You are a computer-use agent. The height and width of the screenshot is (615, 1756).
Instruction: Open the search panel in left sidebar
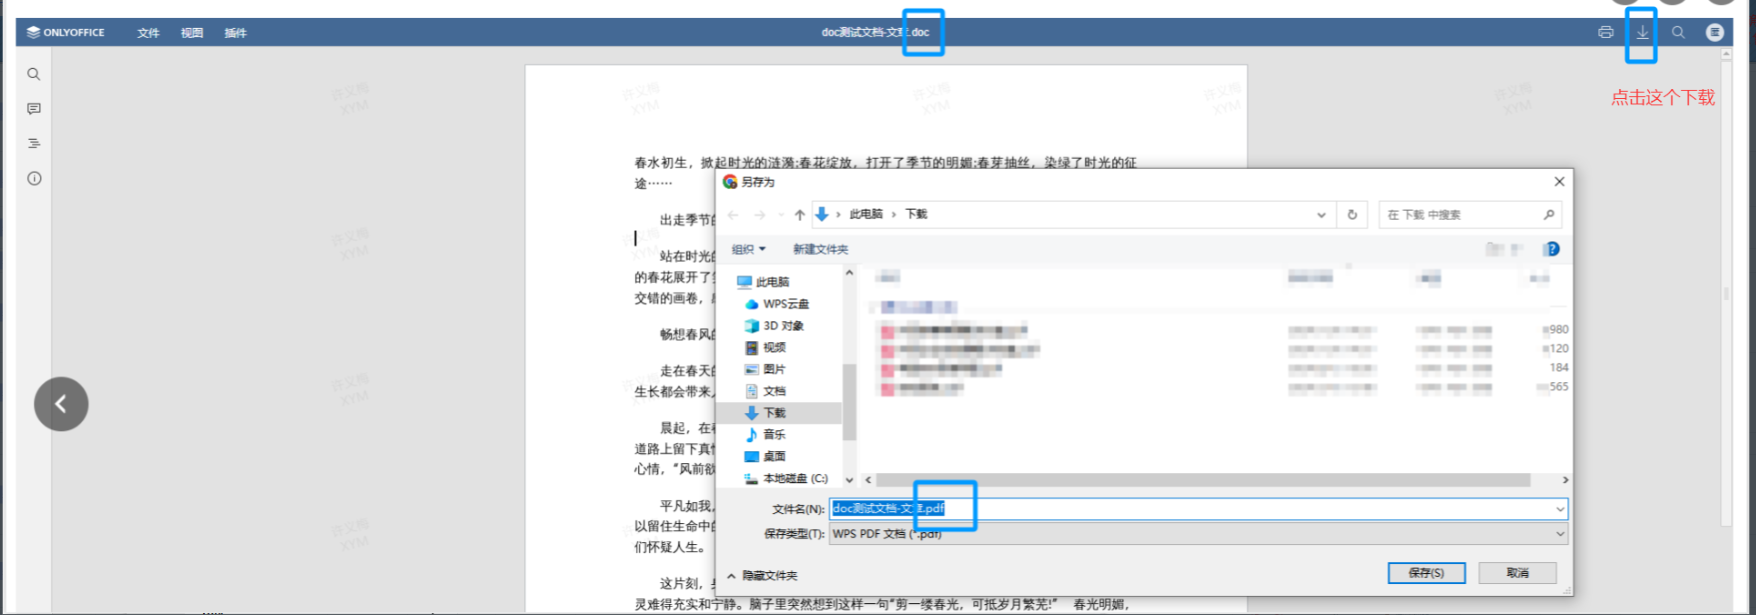tap(34, 74)
